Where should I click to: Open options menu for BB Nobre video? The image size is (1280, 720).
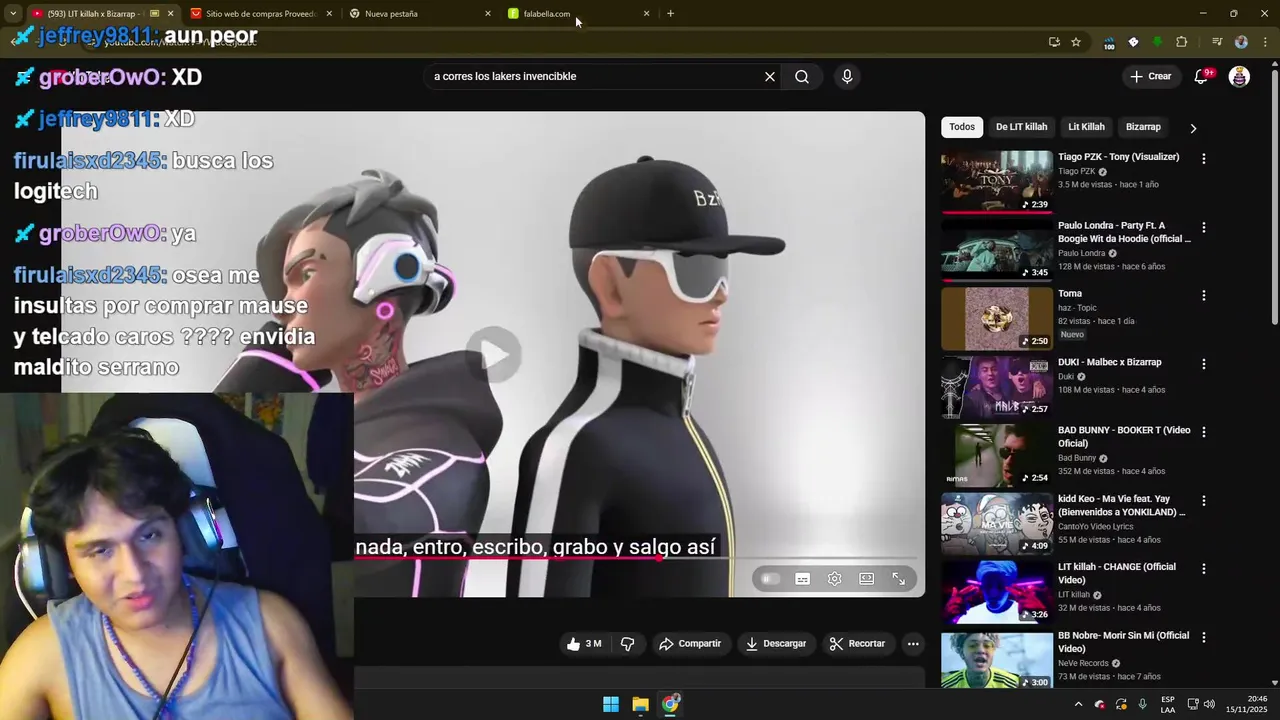coord(1203,637)
